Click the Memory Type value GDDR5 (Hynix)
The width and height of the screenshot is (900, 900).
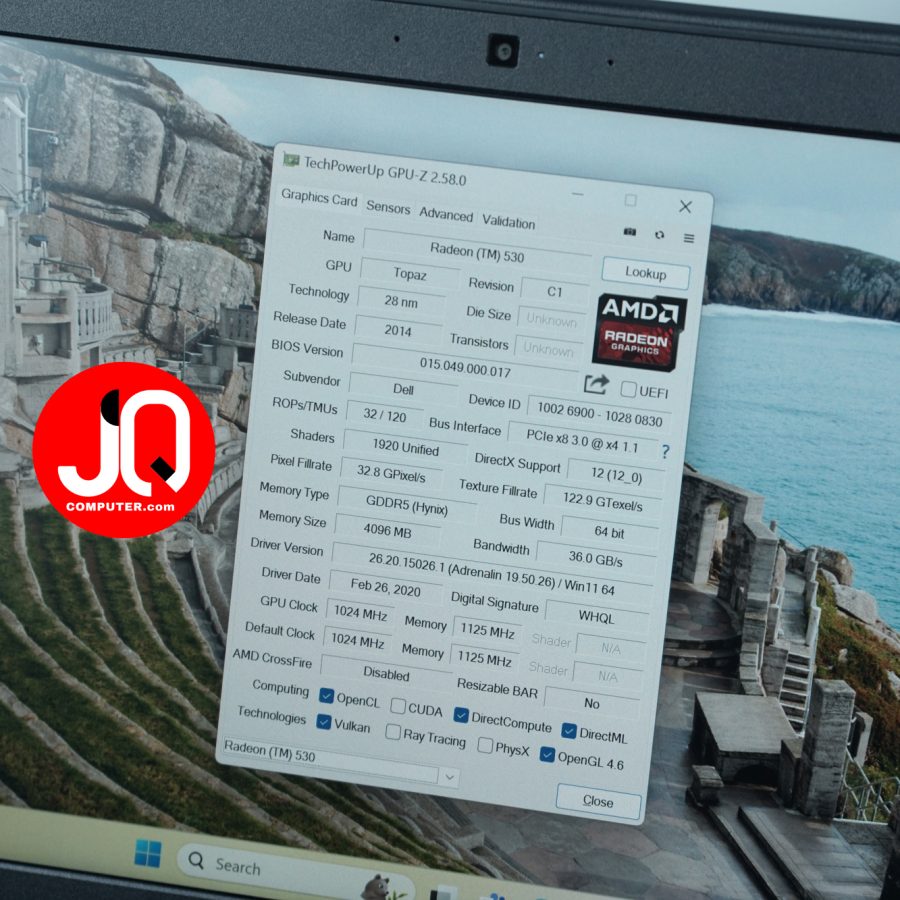406,505
